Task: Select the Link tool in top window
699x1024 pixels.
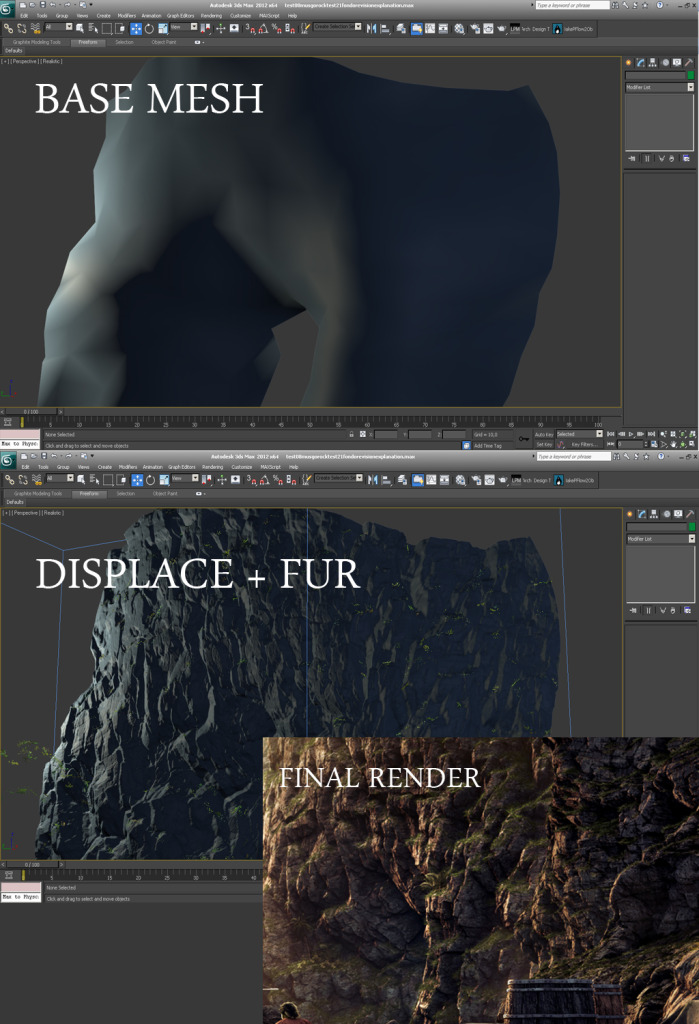Action: [8, 28]
